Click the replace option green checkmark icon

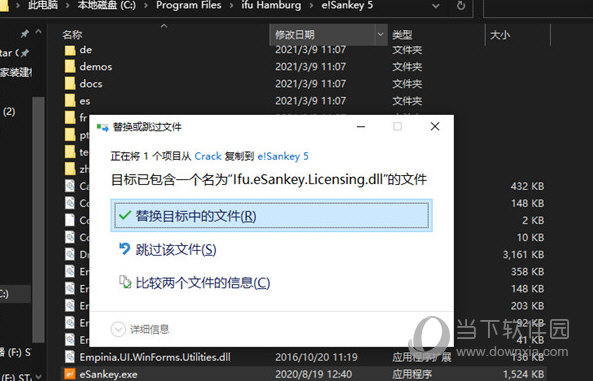point(125,216)
